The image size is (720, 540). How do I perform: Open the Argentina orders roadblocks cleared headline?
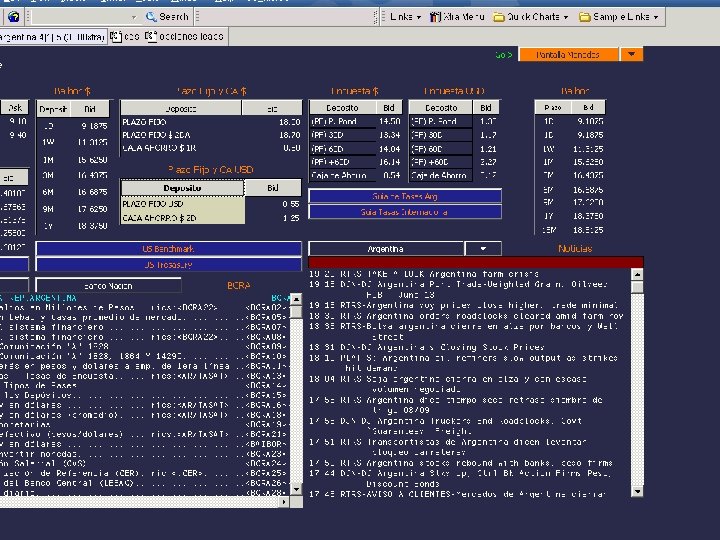click(x=466, y=316)
